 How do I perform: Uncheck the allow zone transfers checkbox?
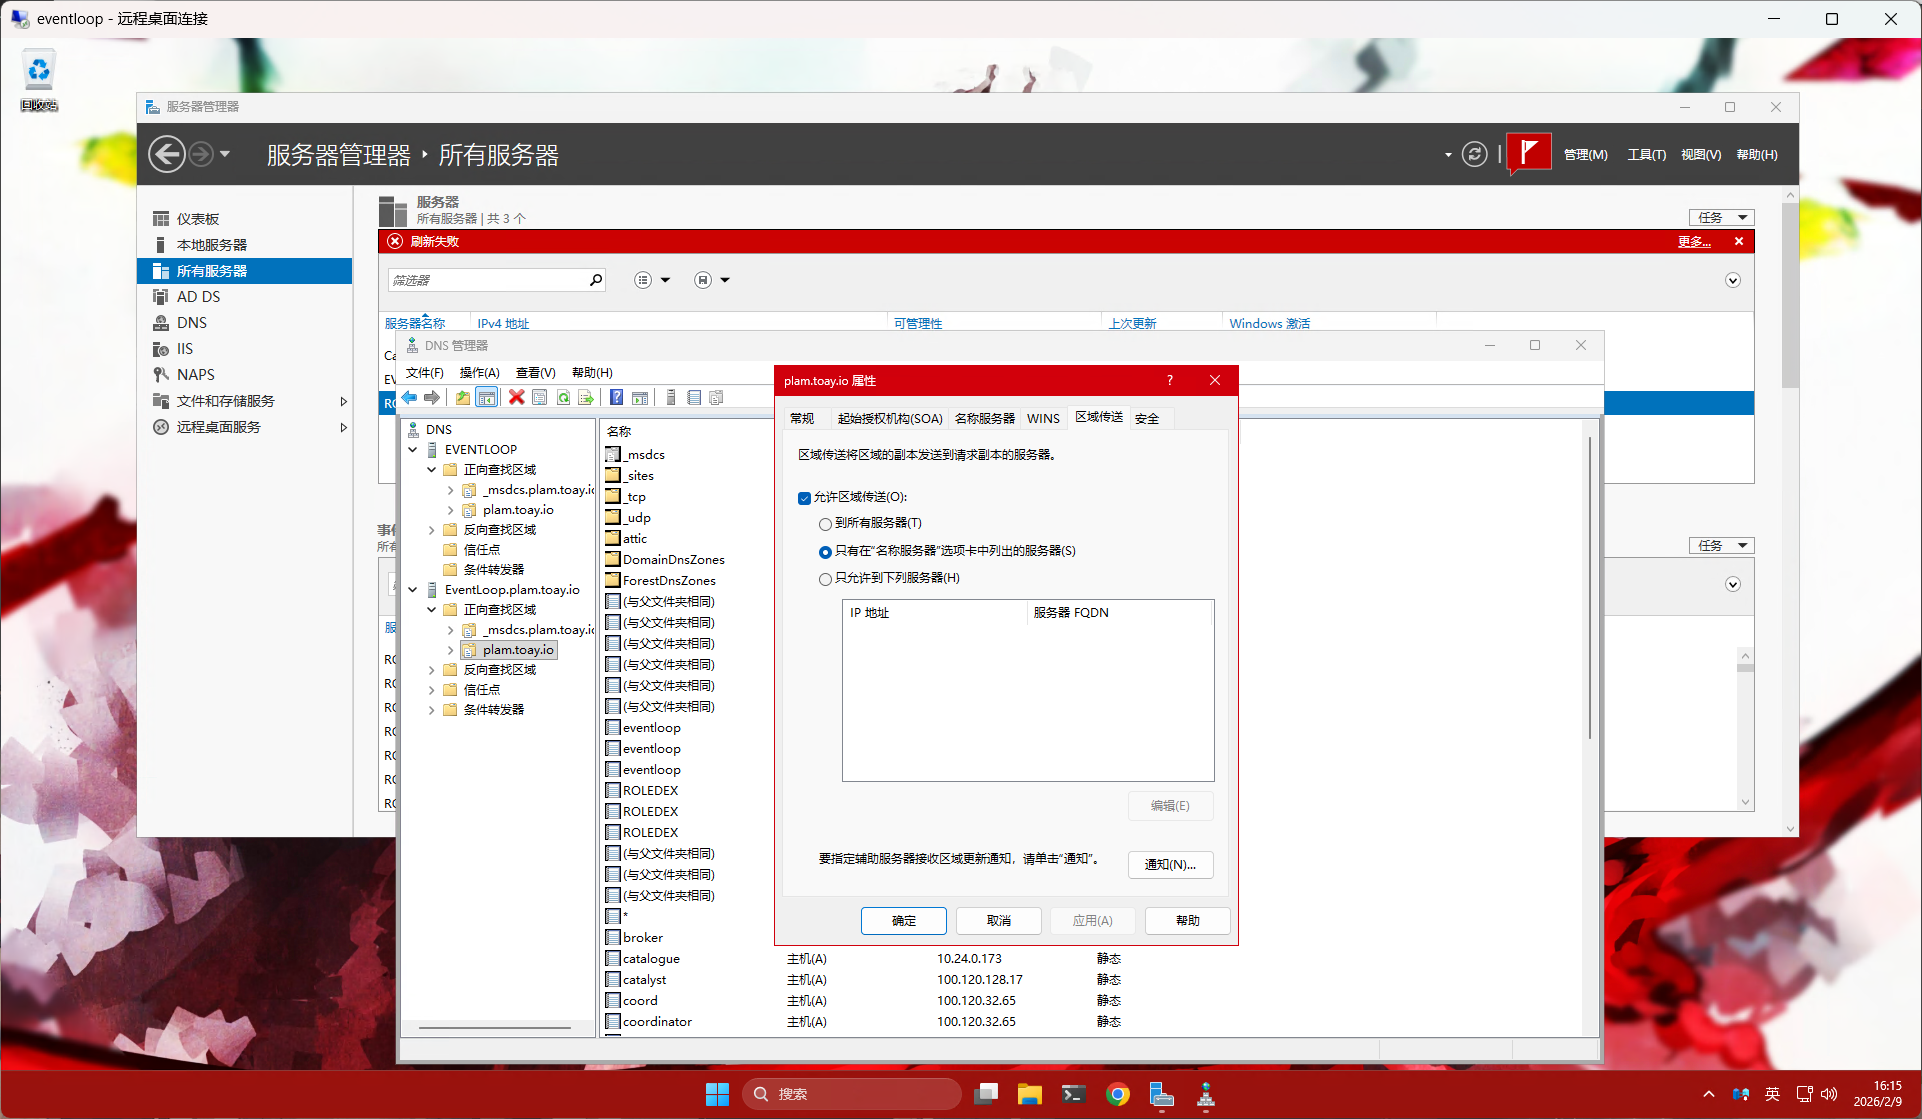tap(805, 498)
